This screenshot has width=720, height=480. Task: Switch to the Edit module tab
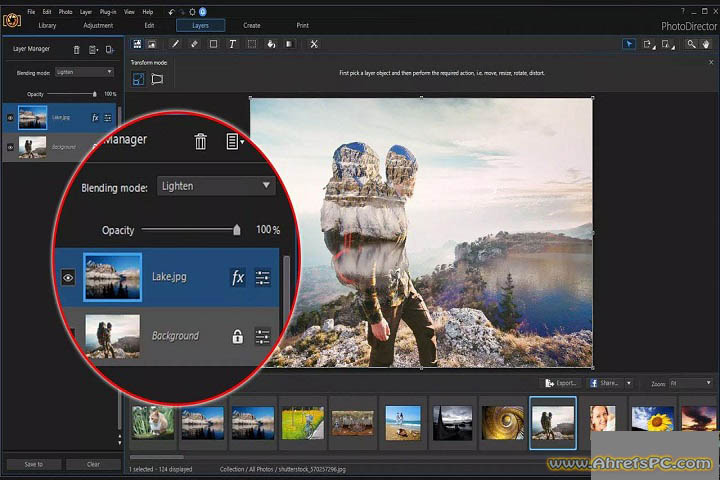click(150, 26)
